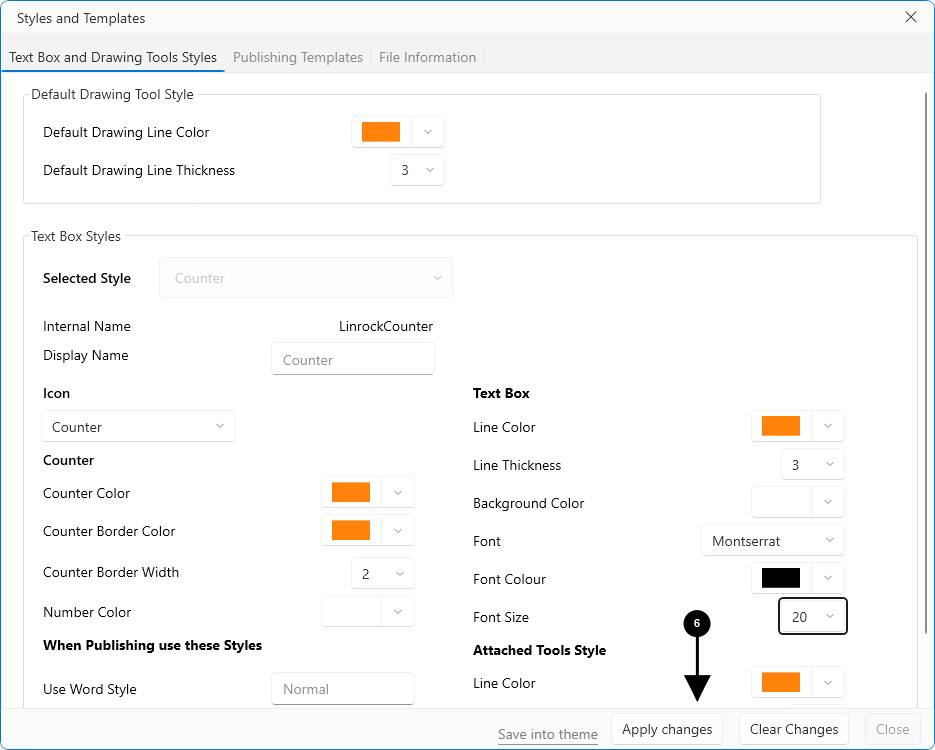935x750 pixels.
Task: Click the Use Word Style input field
Action: pos(342,689)
